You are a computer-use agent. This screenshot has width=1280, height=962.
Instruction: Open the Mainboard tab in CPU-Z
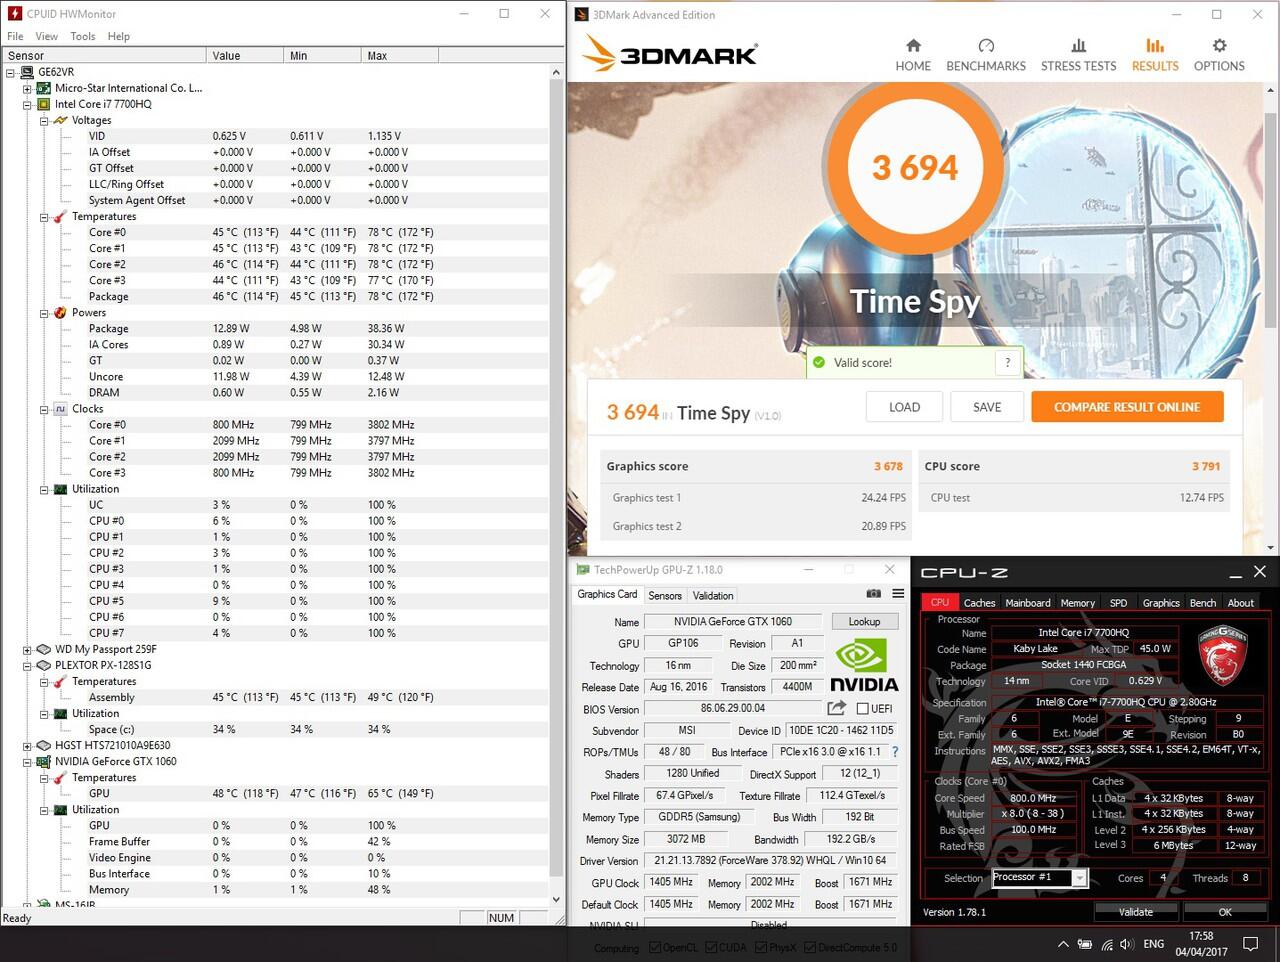coord(1028,602)
